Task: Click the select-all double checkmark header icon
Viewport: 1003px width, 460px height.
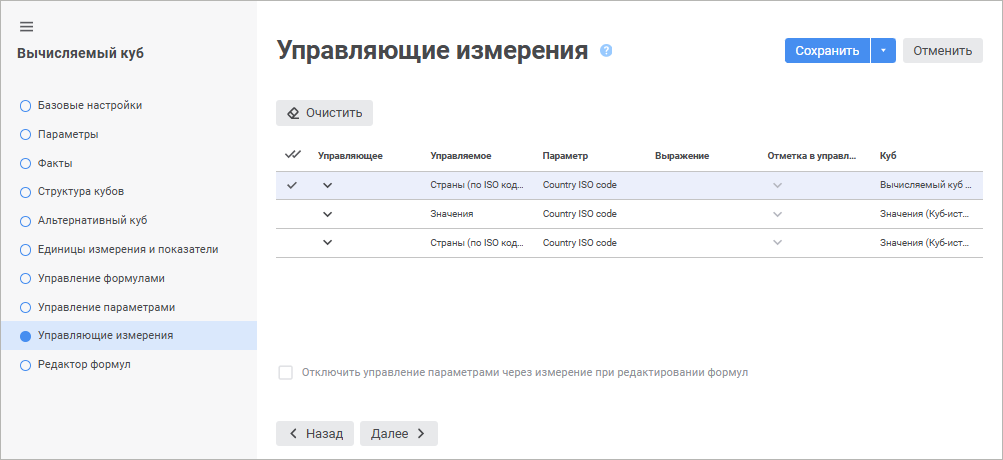Action: pos(292,155)
